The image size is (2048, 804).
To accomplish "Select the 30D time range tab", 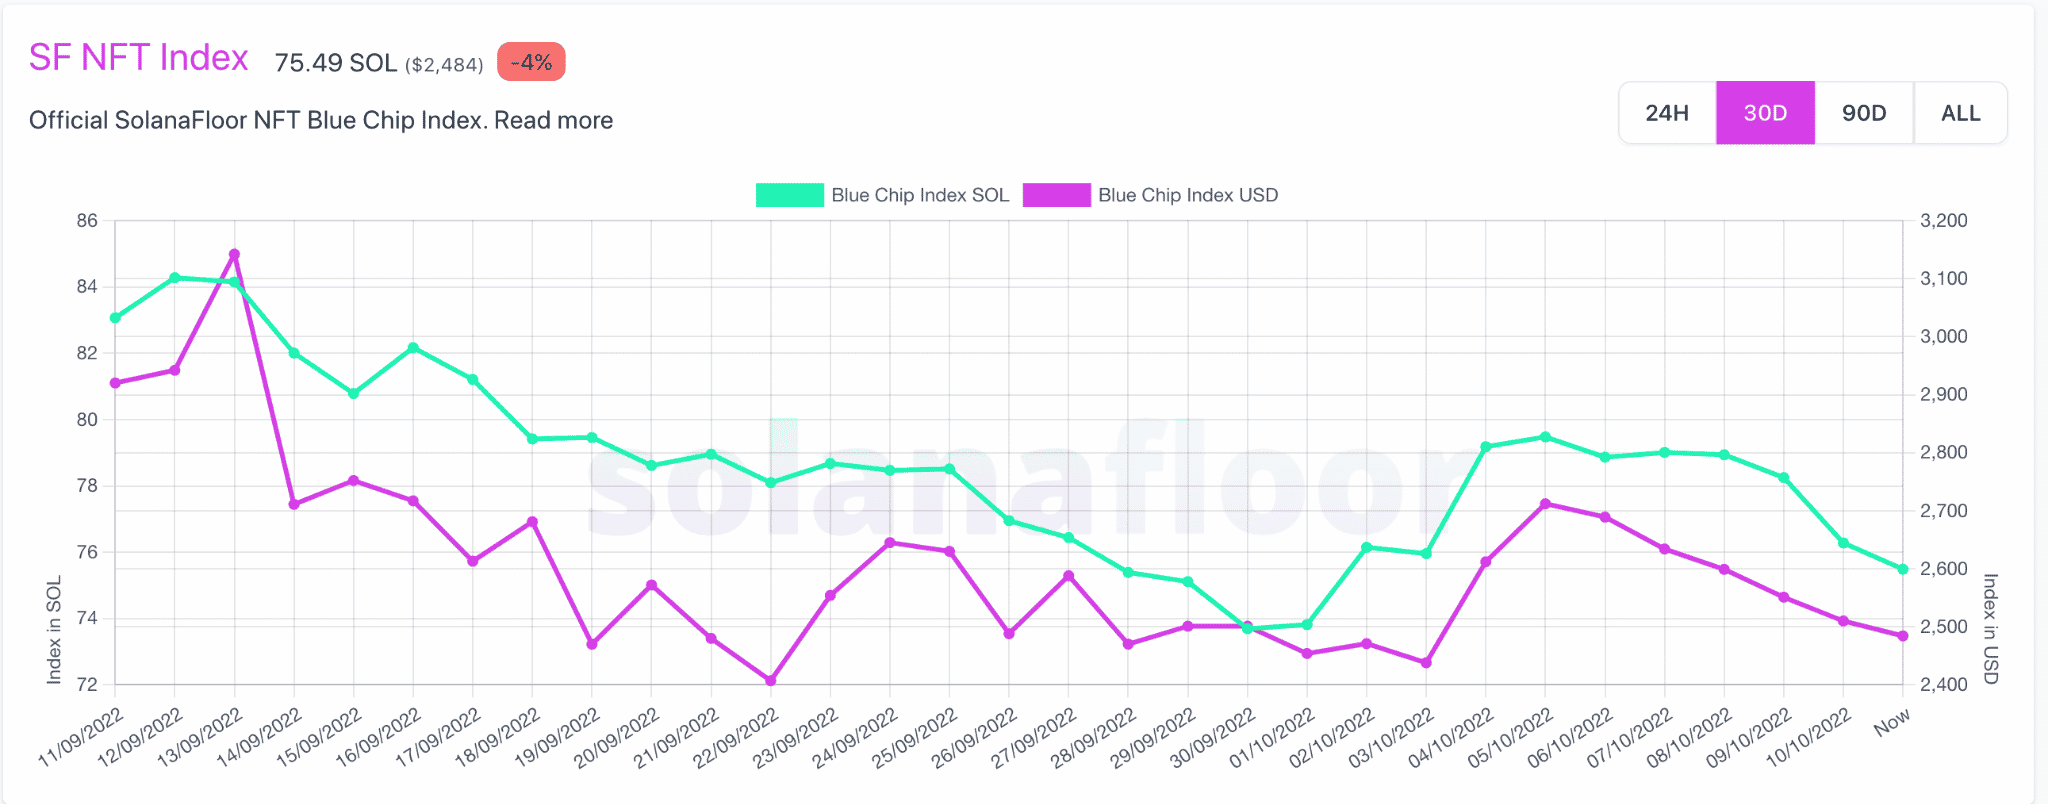I will point(1765,113).
